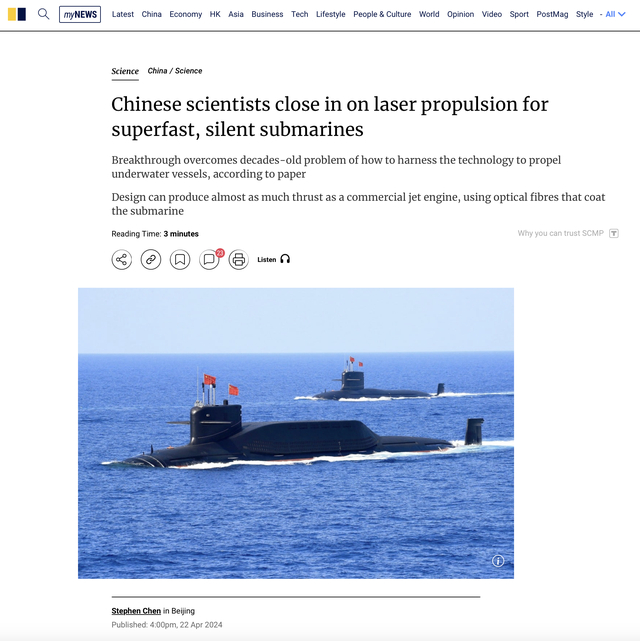Show image info via the i icon
Screen dimensions: 640x641
point(498,561)
